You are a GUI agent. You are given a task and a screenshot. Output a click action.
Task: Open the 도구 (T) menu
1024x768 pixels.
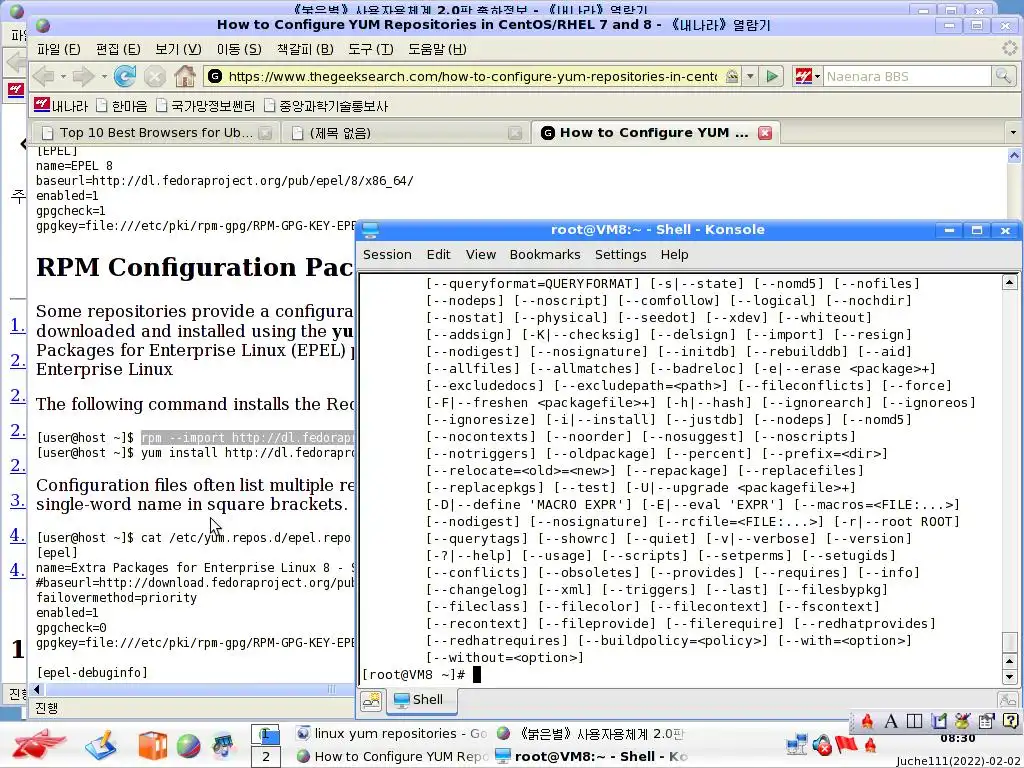point(370,49)
